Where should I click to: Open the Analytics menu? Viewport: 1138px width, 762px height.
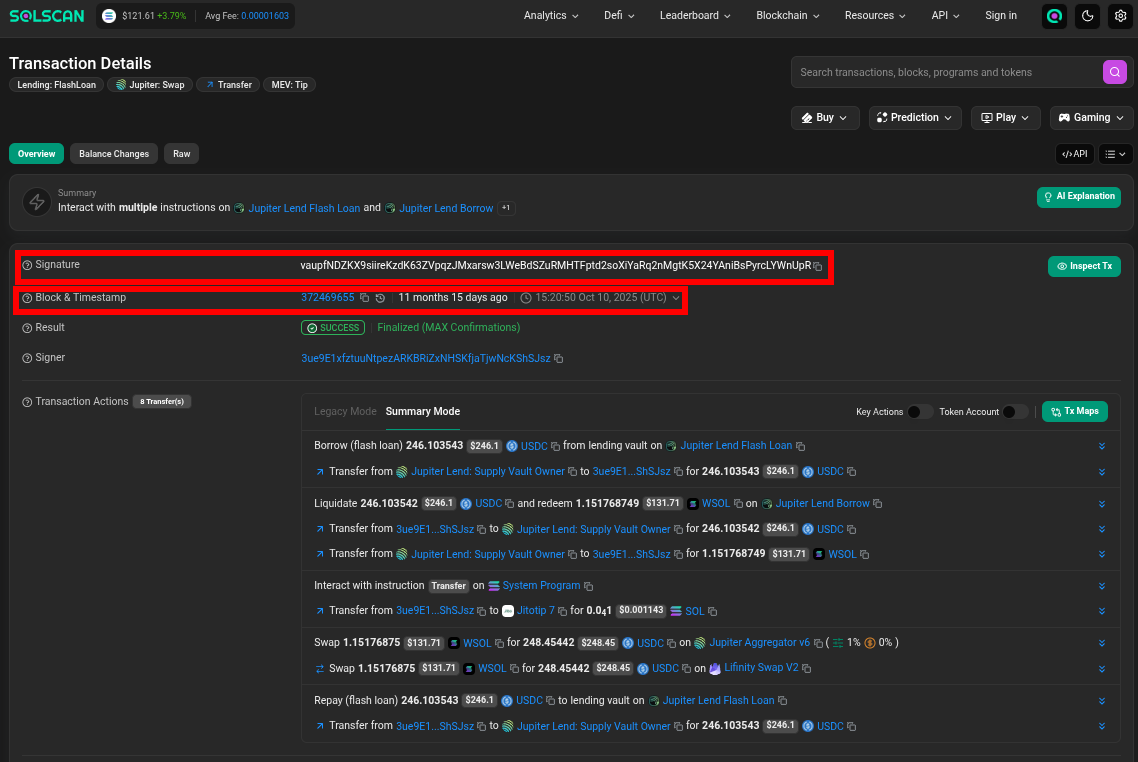click(551, 15)
